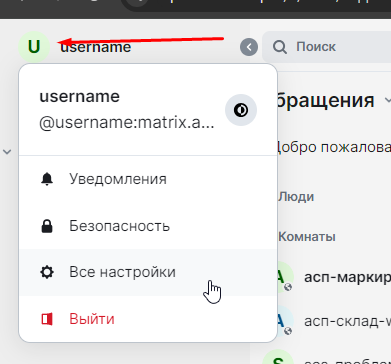This screenshot has width=391, height=364.
Task: Open Все настройки menu entry
Action: 148,272
